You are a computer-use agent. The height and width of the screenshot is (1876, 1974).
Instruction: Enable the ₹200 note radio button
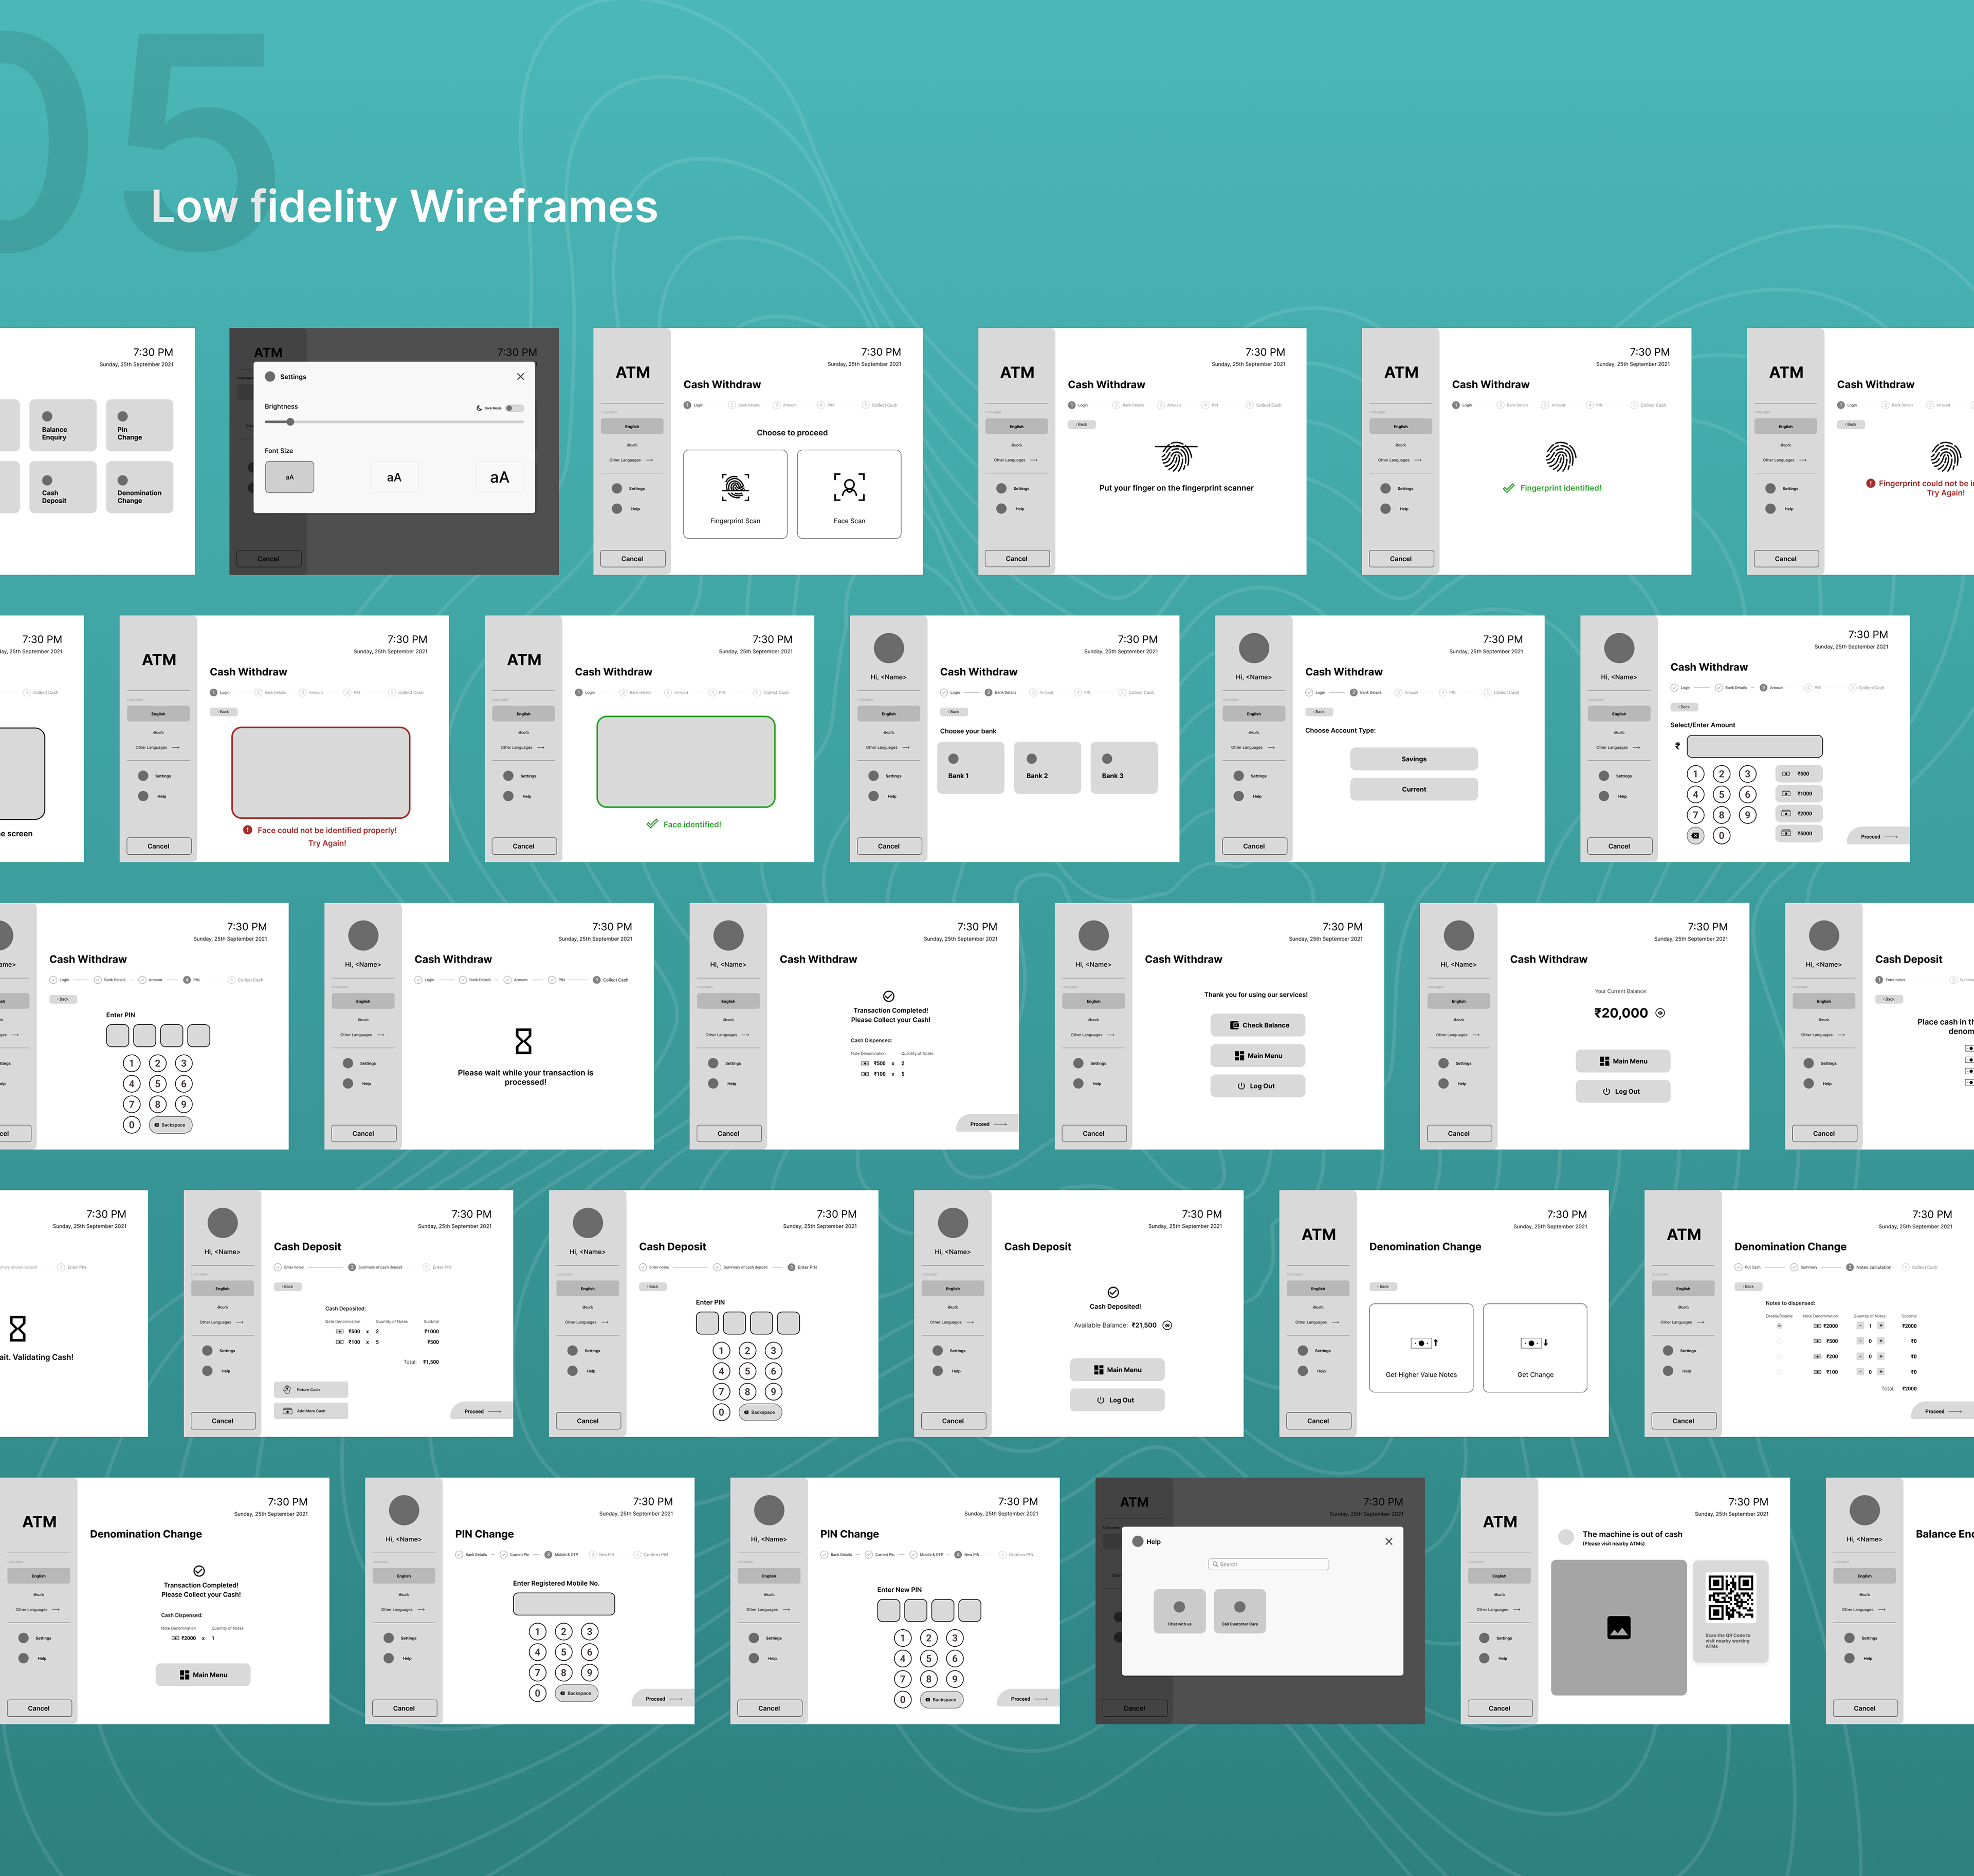click(1779, 1357)
